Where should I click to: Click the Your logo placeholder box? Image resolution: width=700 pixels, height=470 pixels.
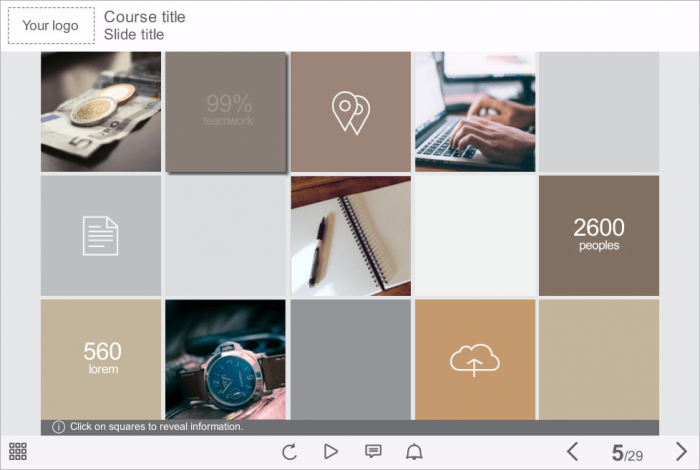pos(51,25)
